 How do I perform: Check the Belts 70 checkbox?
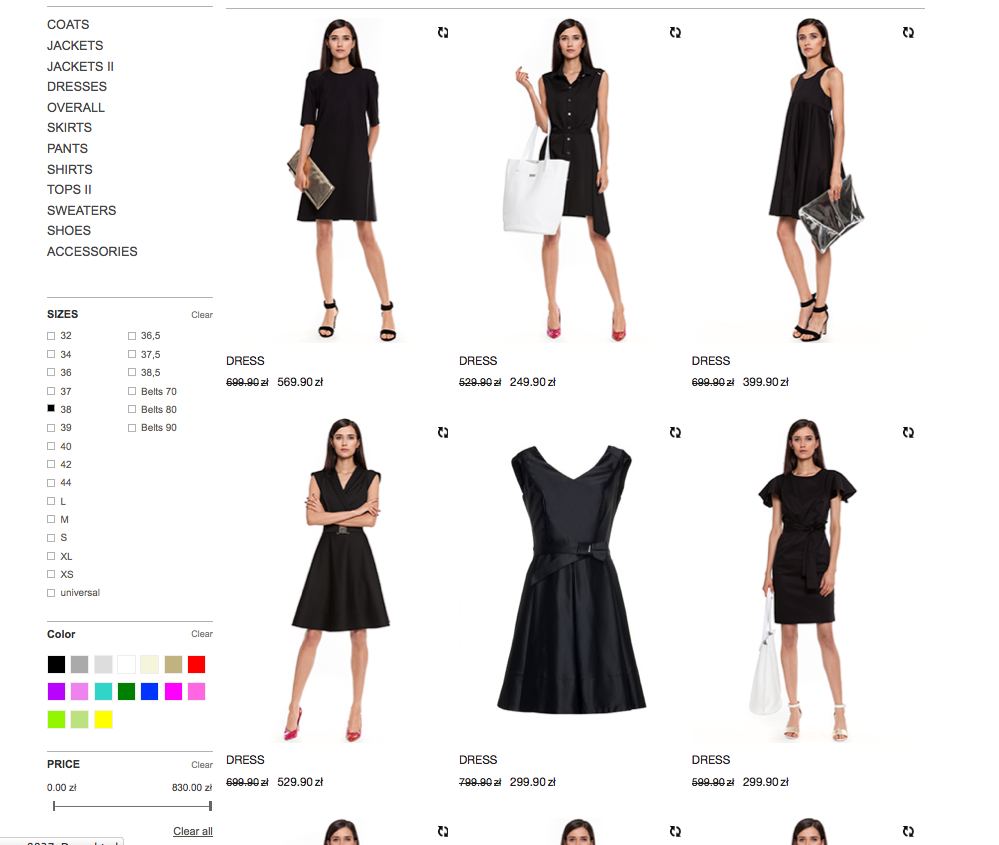[x=132, y=391]
